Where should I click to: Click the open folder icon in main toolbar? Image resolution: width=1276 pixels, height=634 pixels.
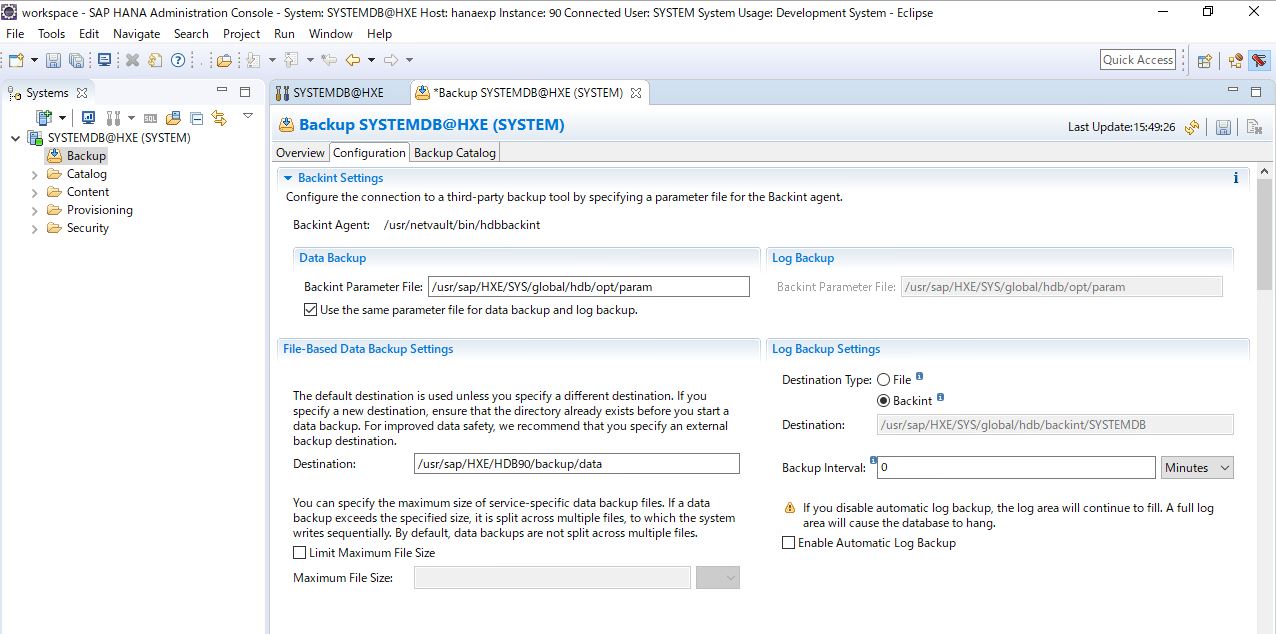(224, 60)
